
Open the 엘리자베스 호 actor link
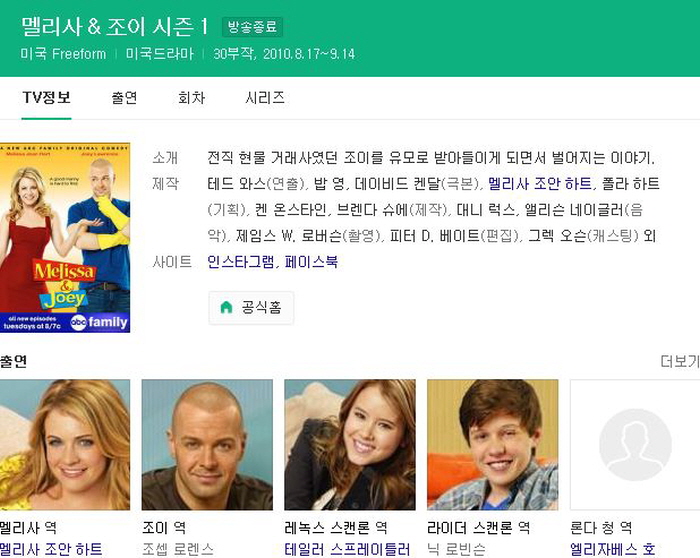(613, 549)
